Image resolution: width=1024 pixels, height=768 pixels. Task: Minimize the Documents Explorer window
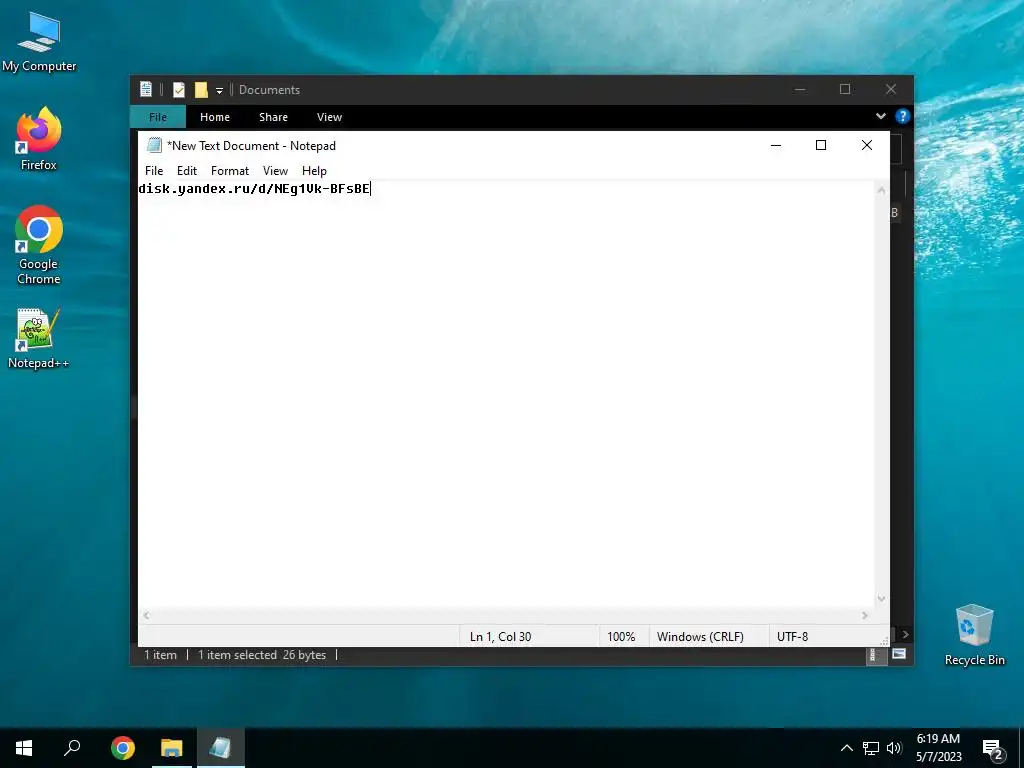click(x=800, y=89)
